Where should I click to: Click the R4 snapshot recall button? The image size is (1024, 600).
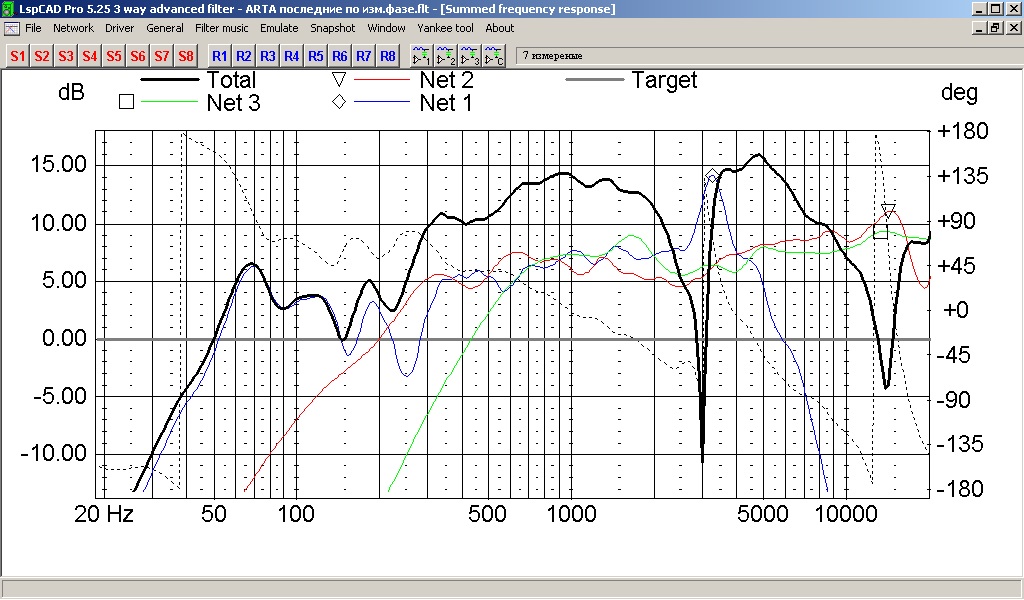point(291,56)
